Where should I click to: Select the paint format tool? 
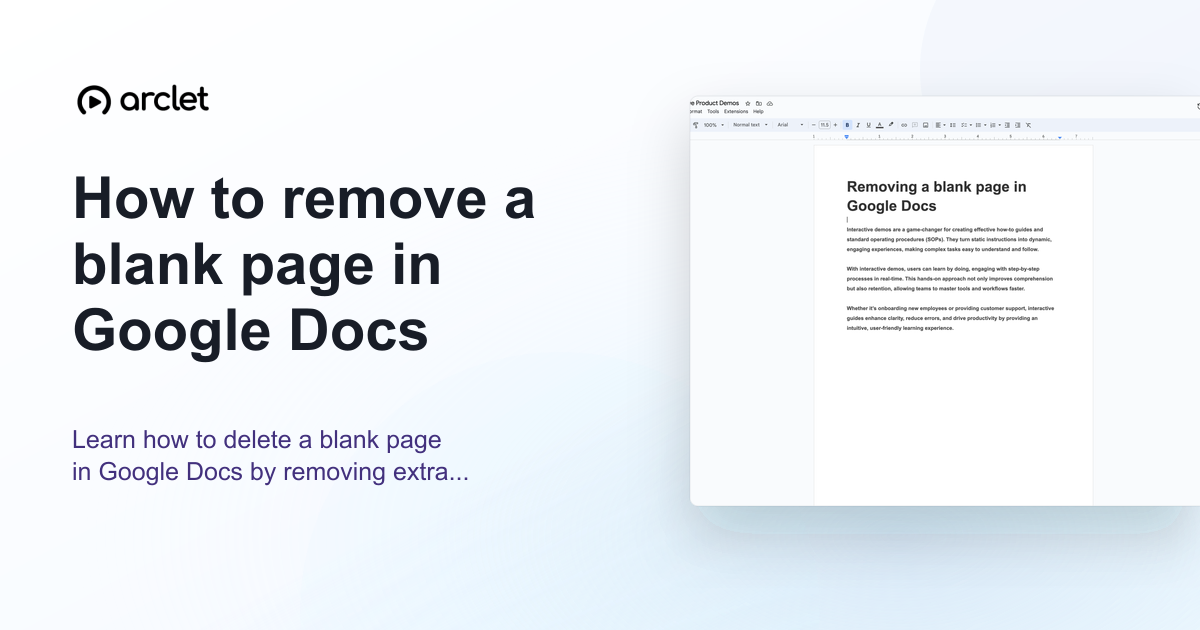[696, 125]
